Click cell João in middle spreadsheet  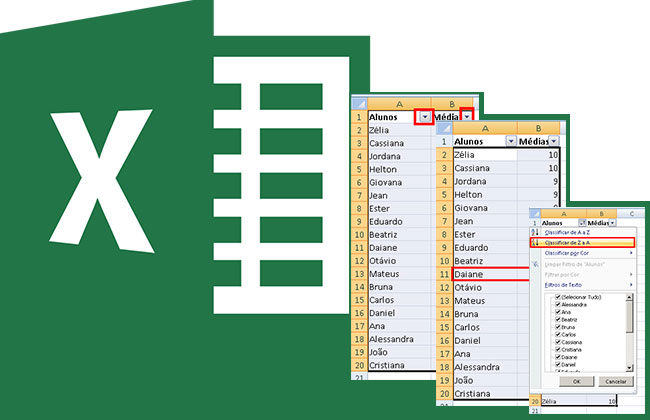tap(485, 380)
